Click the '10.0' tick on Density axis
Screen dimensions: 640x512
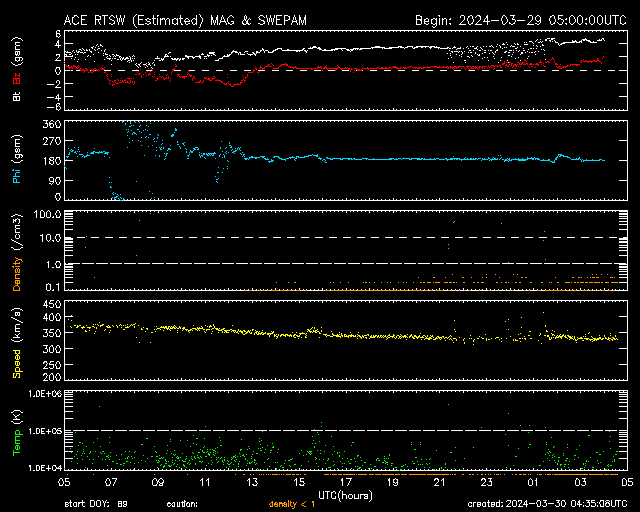coord(51,238)
